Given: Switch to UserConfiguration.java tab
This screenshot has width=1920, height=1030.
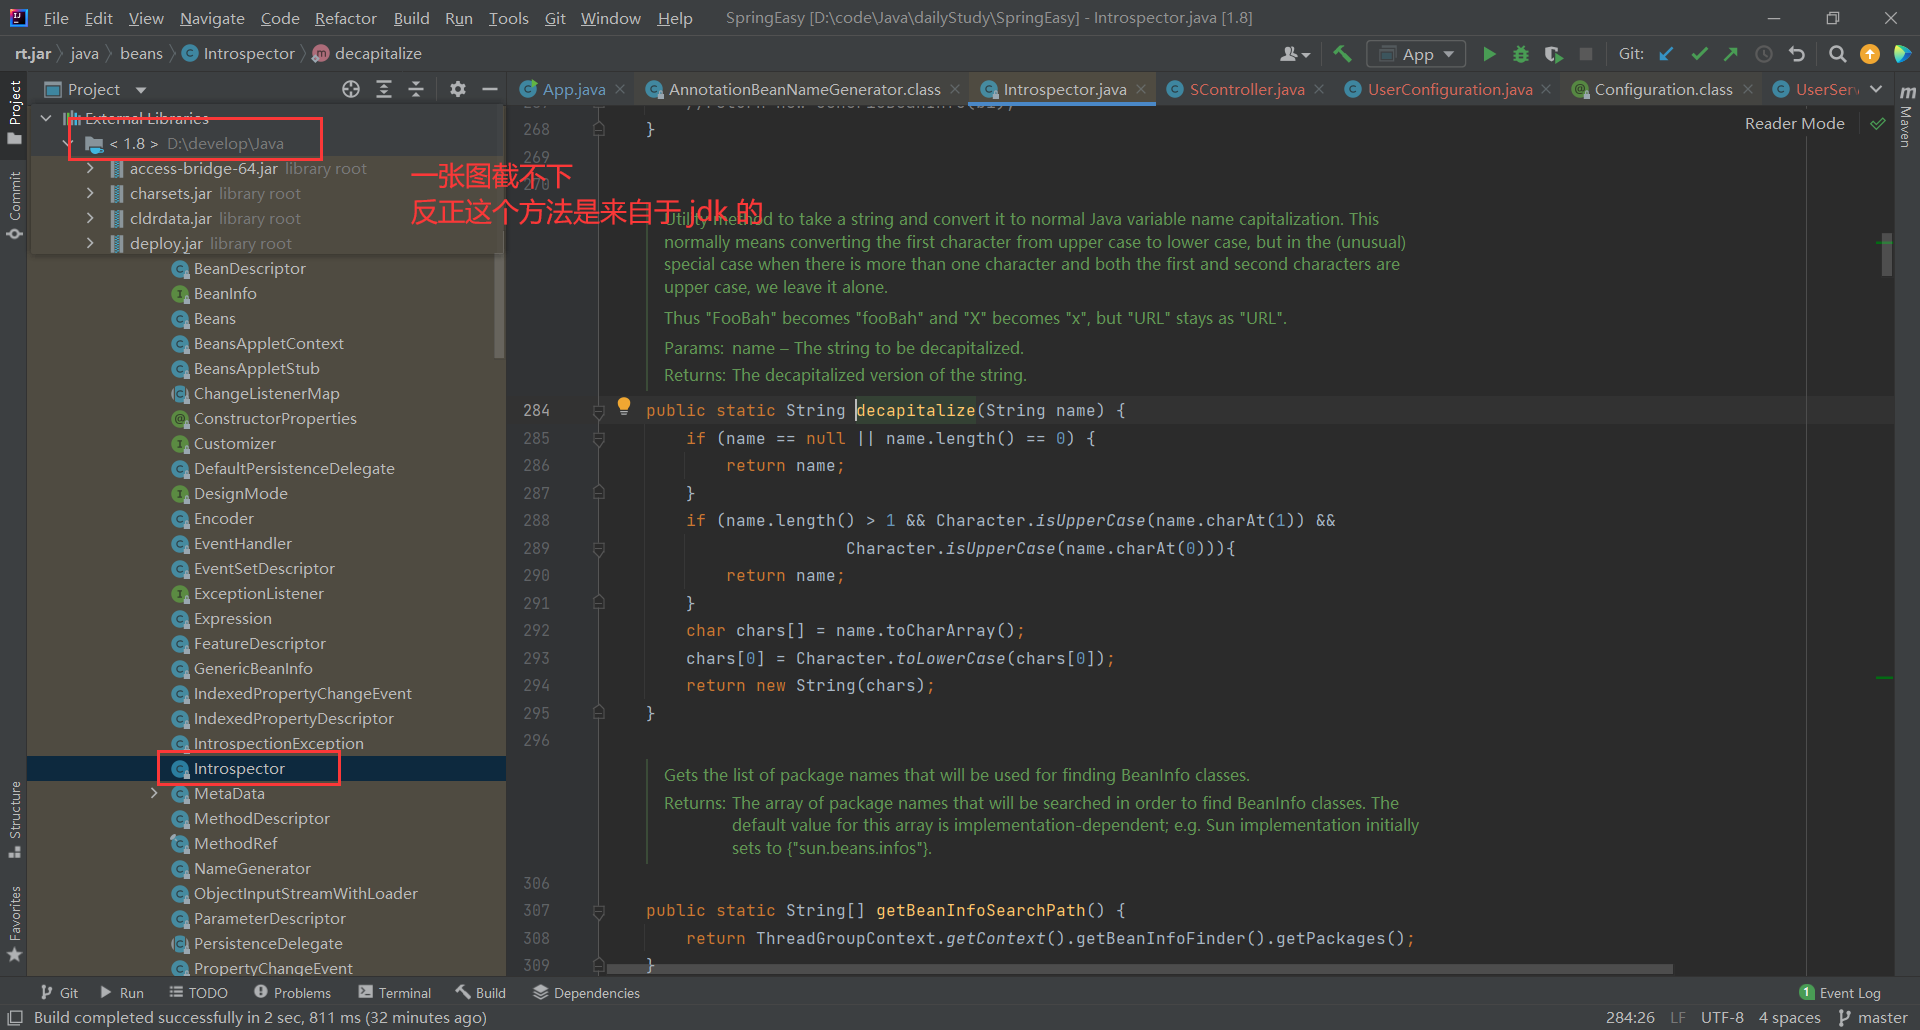Looking at the screenshot, I should point(1450,89).
